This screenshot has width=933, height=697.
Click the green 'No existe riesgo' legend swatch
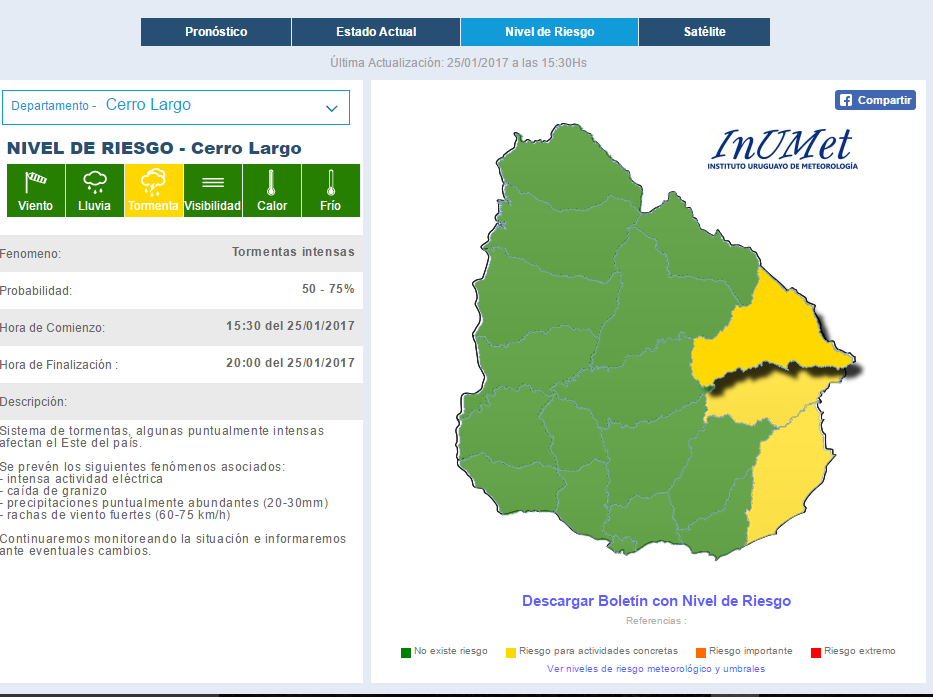click(407, 650)
